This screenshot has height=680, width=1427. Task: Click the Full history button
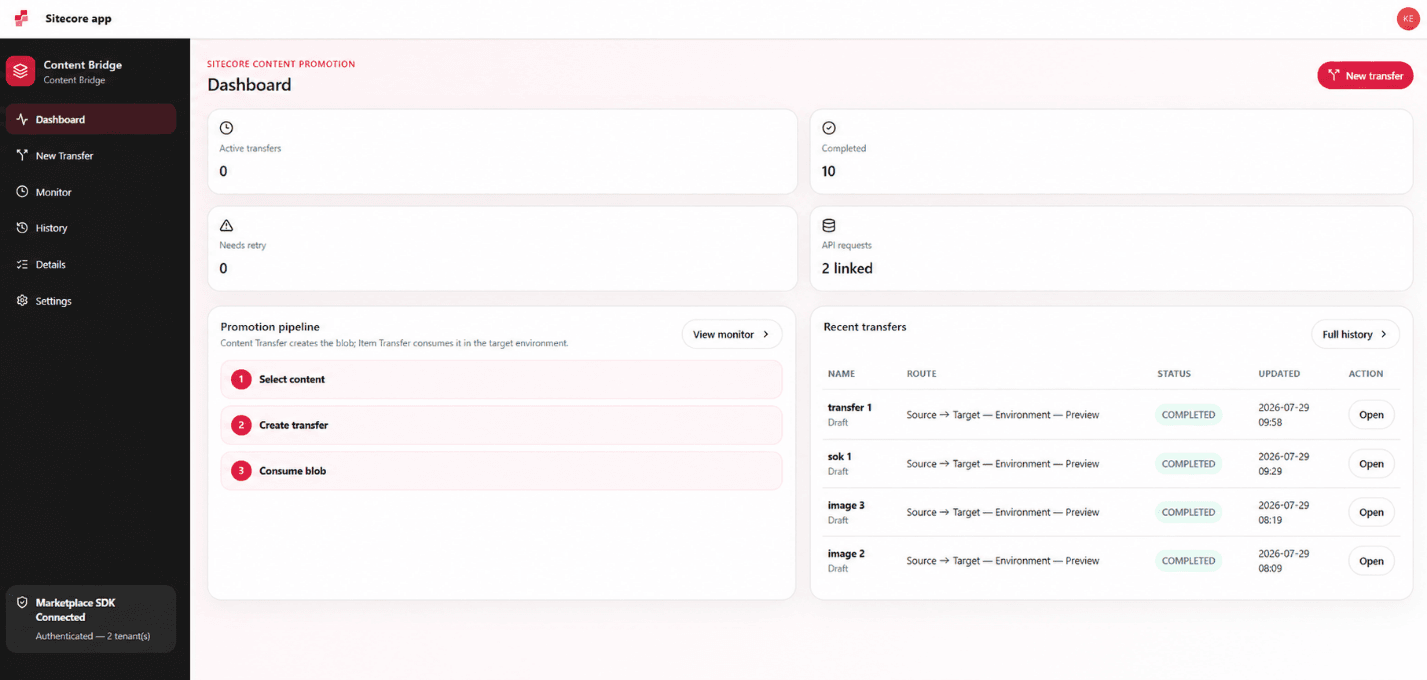(1355, 334)
